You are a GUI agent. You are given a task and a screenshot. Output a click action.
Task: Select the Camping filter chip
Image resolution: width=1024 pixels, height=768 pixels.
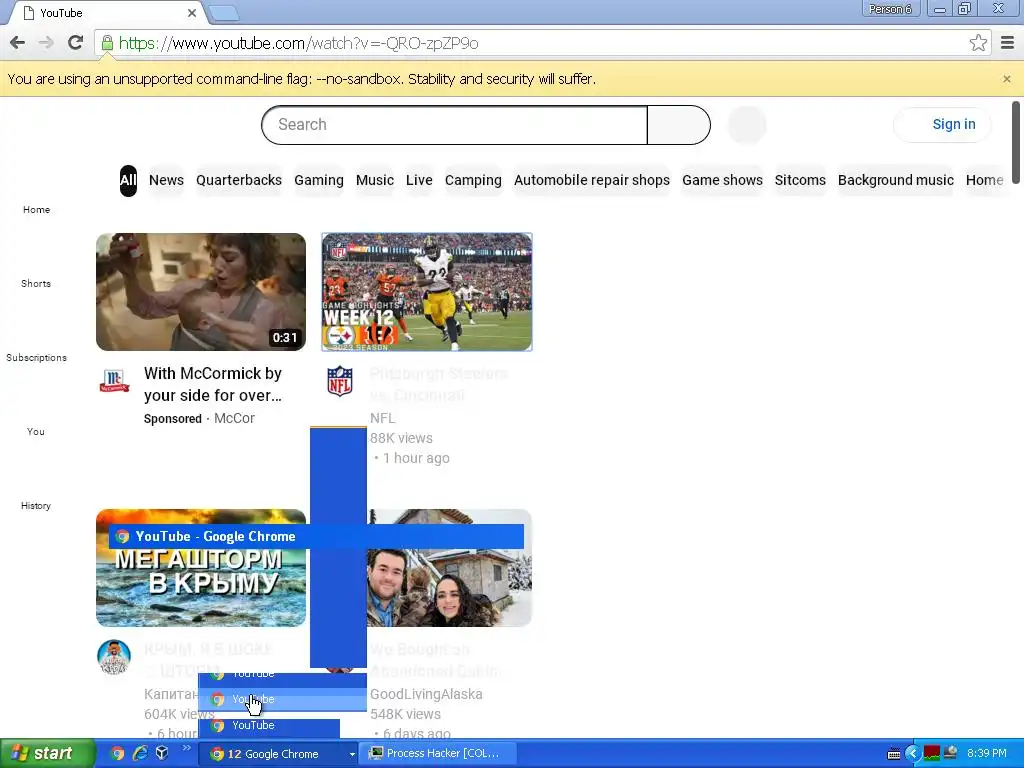point(473,180)
